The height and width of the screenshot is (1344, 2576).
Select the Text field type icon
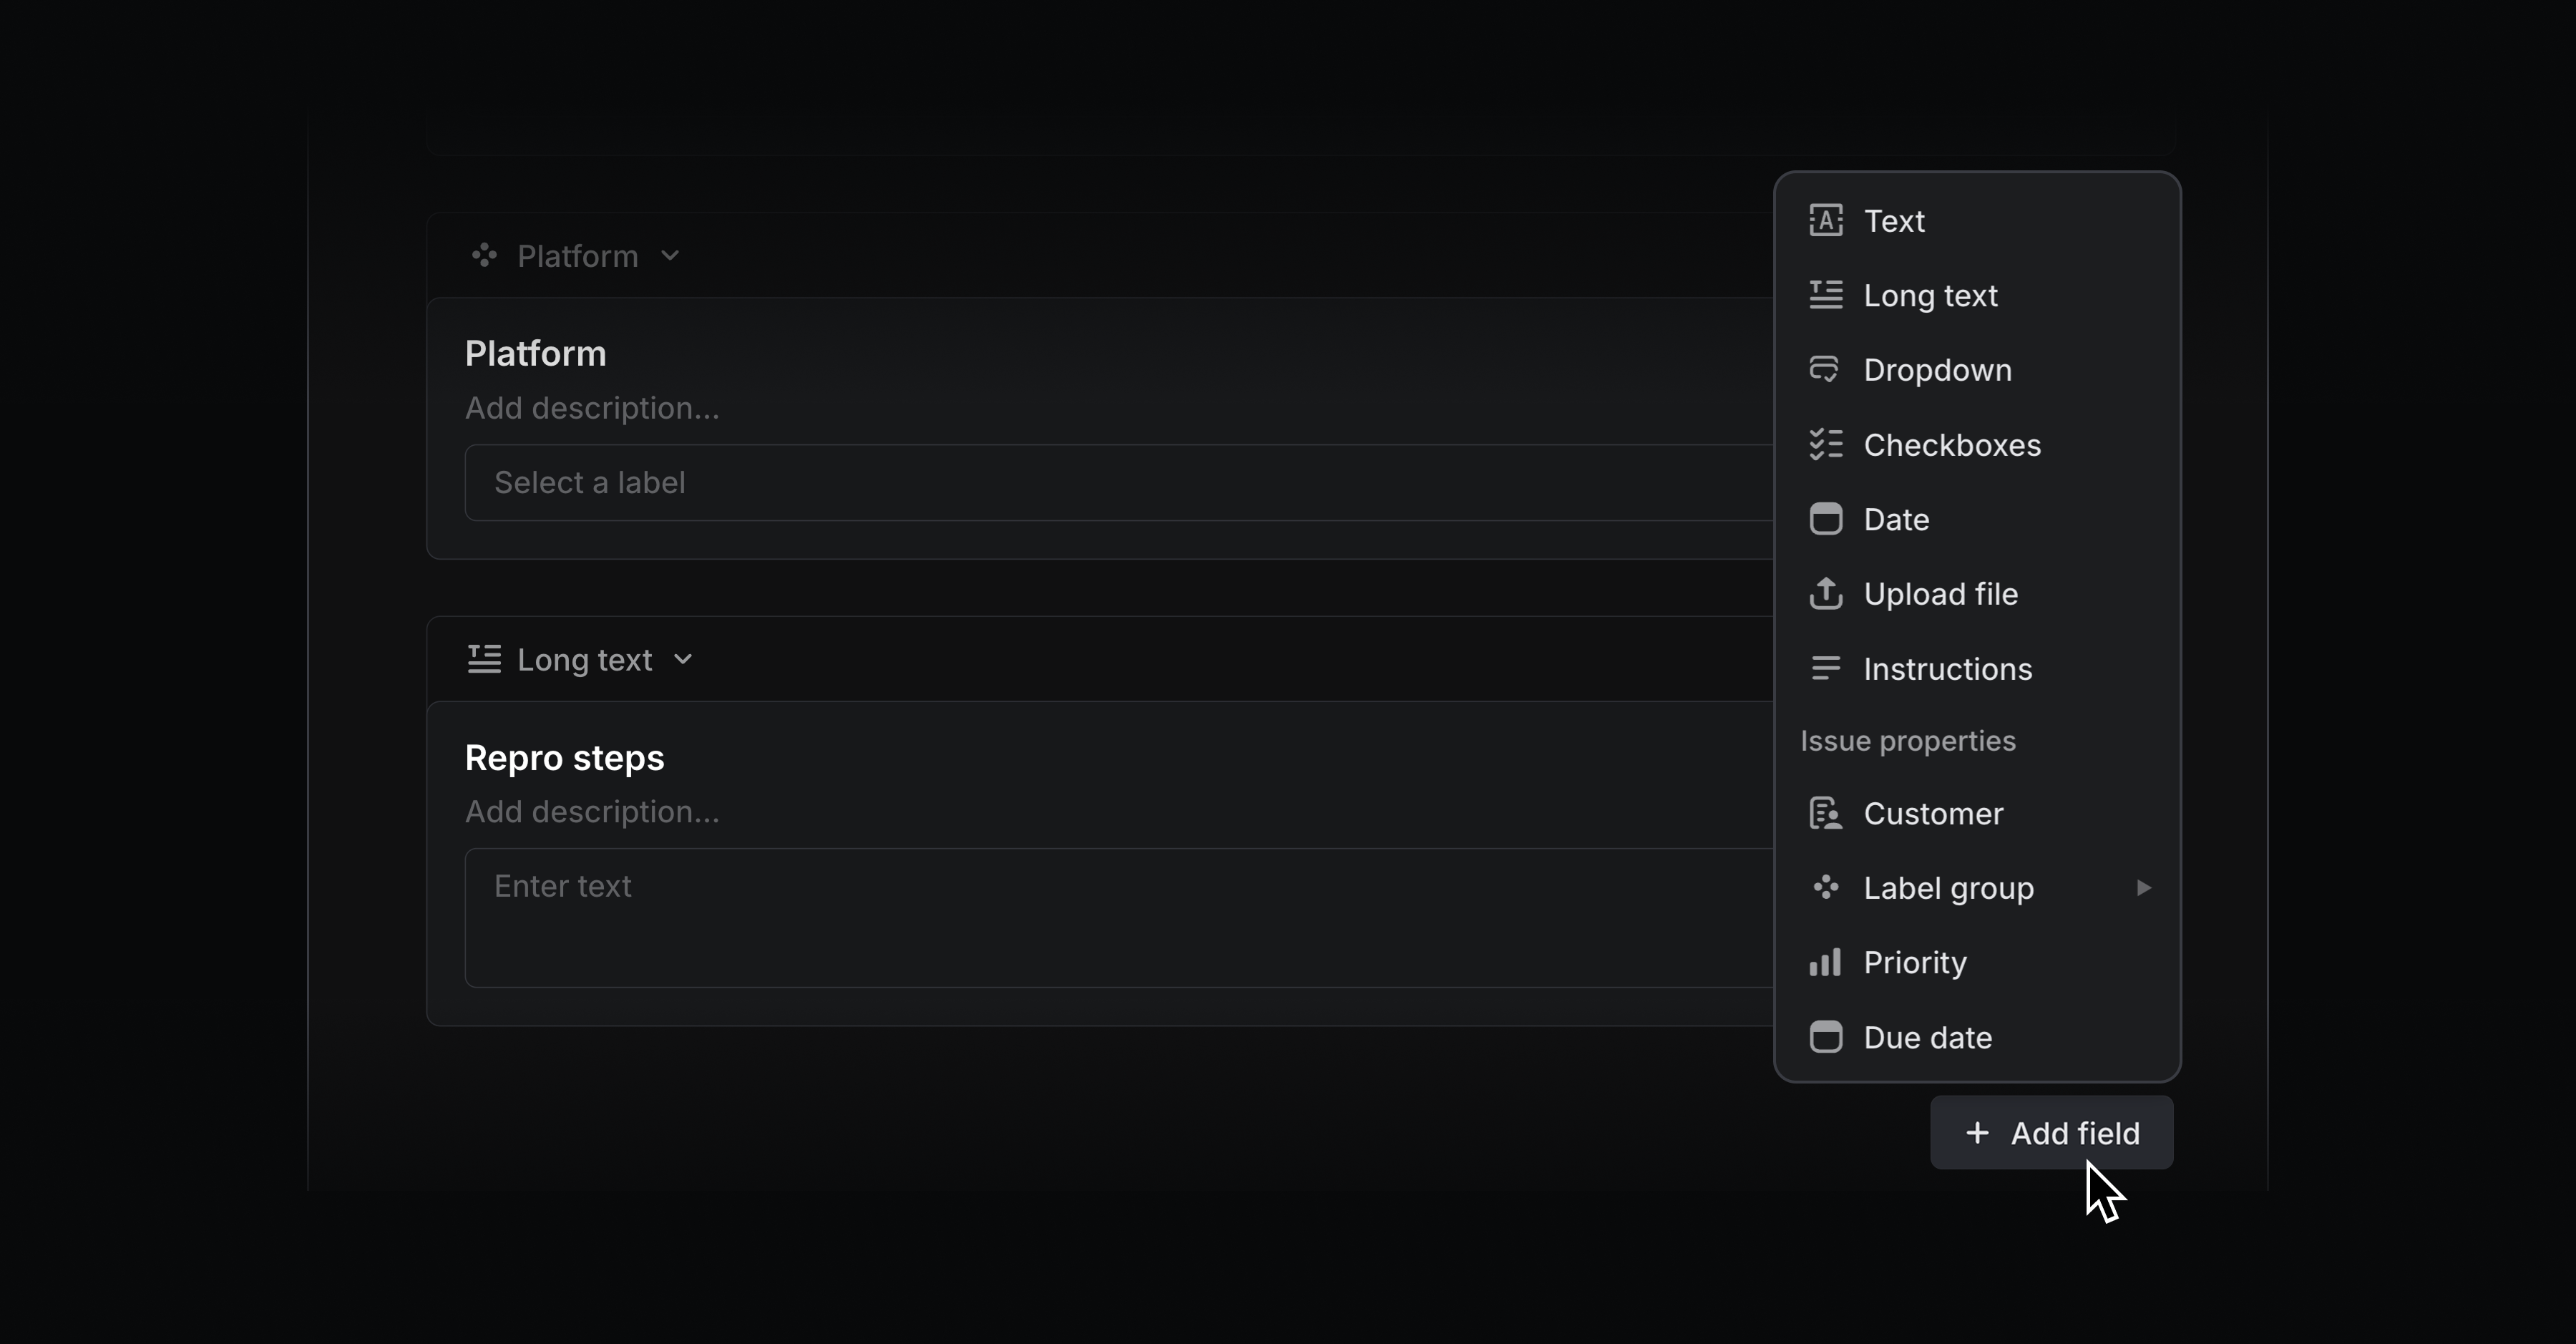tap(1827, 221)
